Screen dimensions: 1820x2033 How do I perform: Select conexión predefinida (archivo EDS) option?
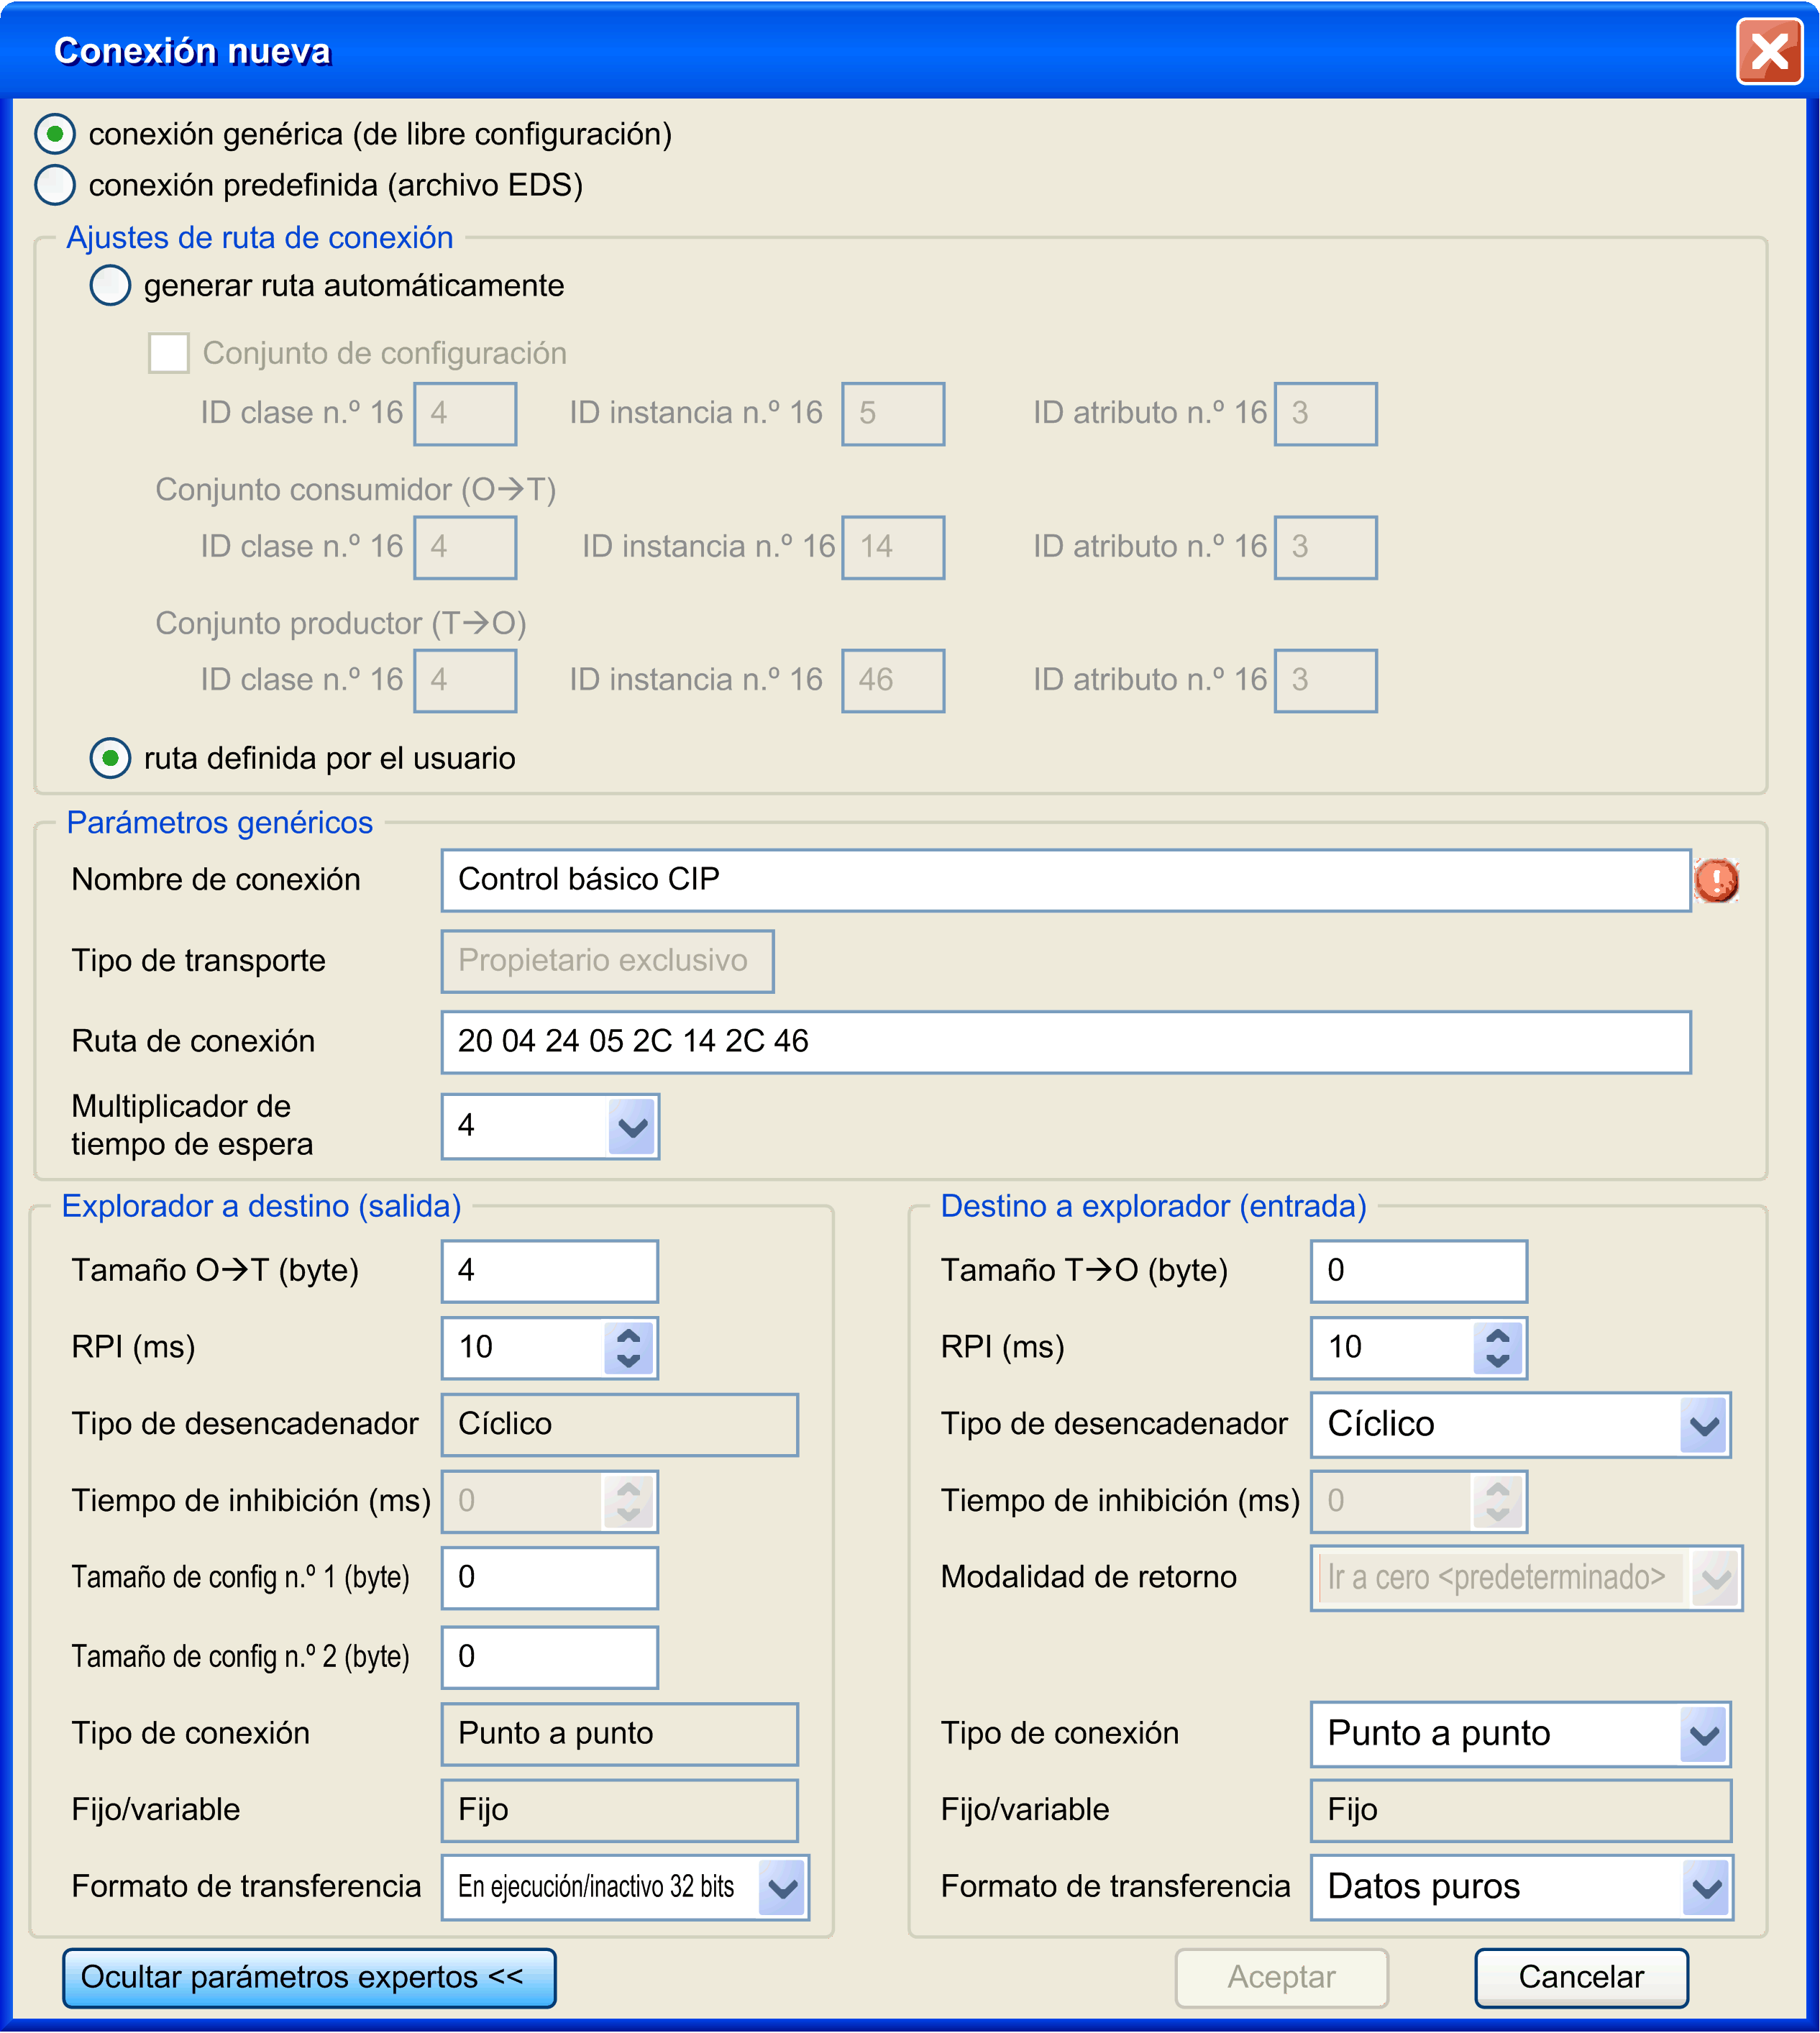(55, 185)
